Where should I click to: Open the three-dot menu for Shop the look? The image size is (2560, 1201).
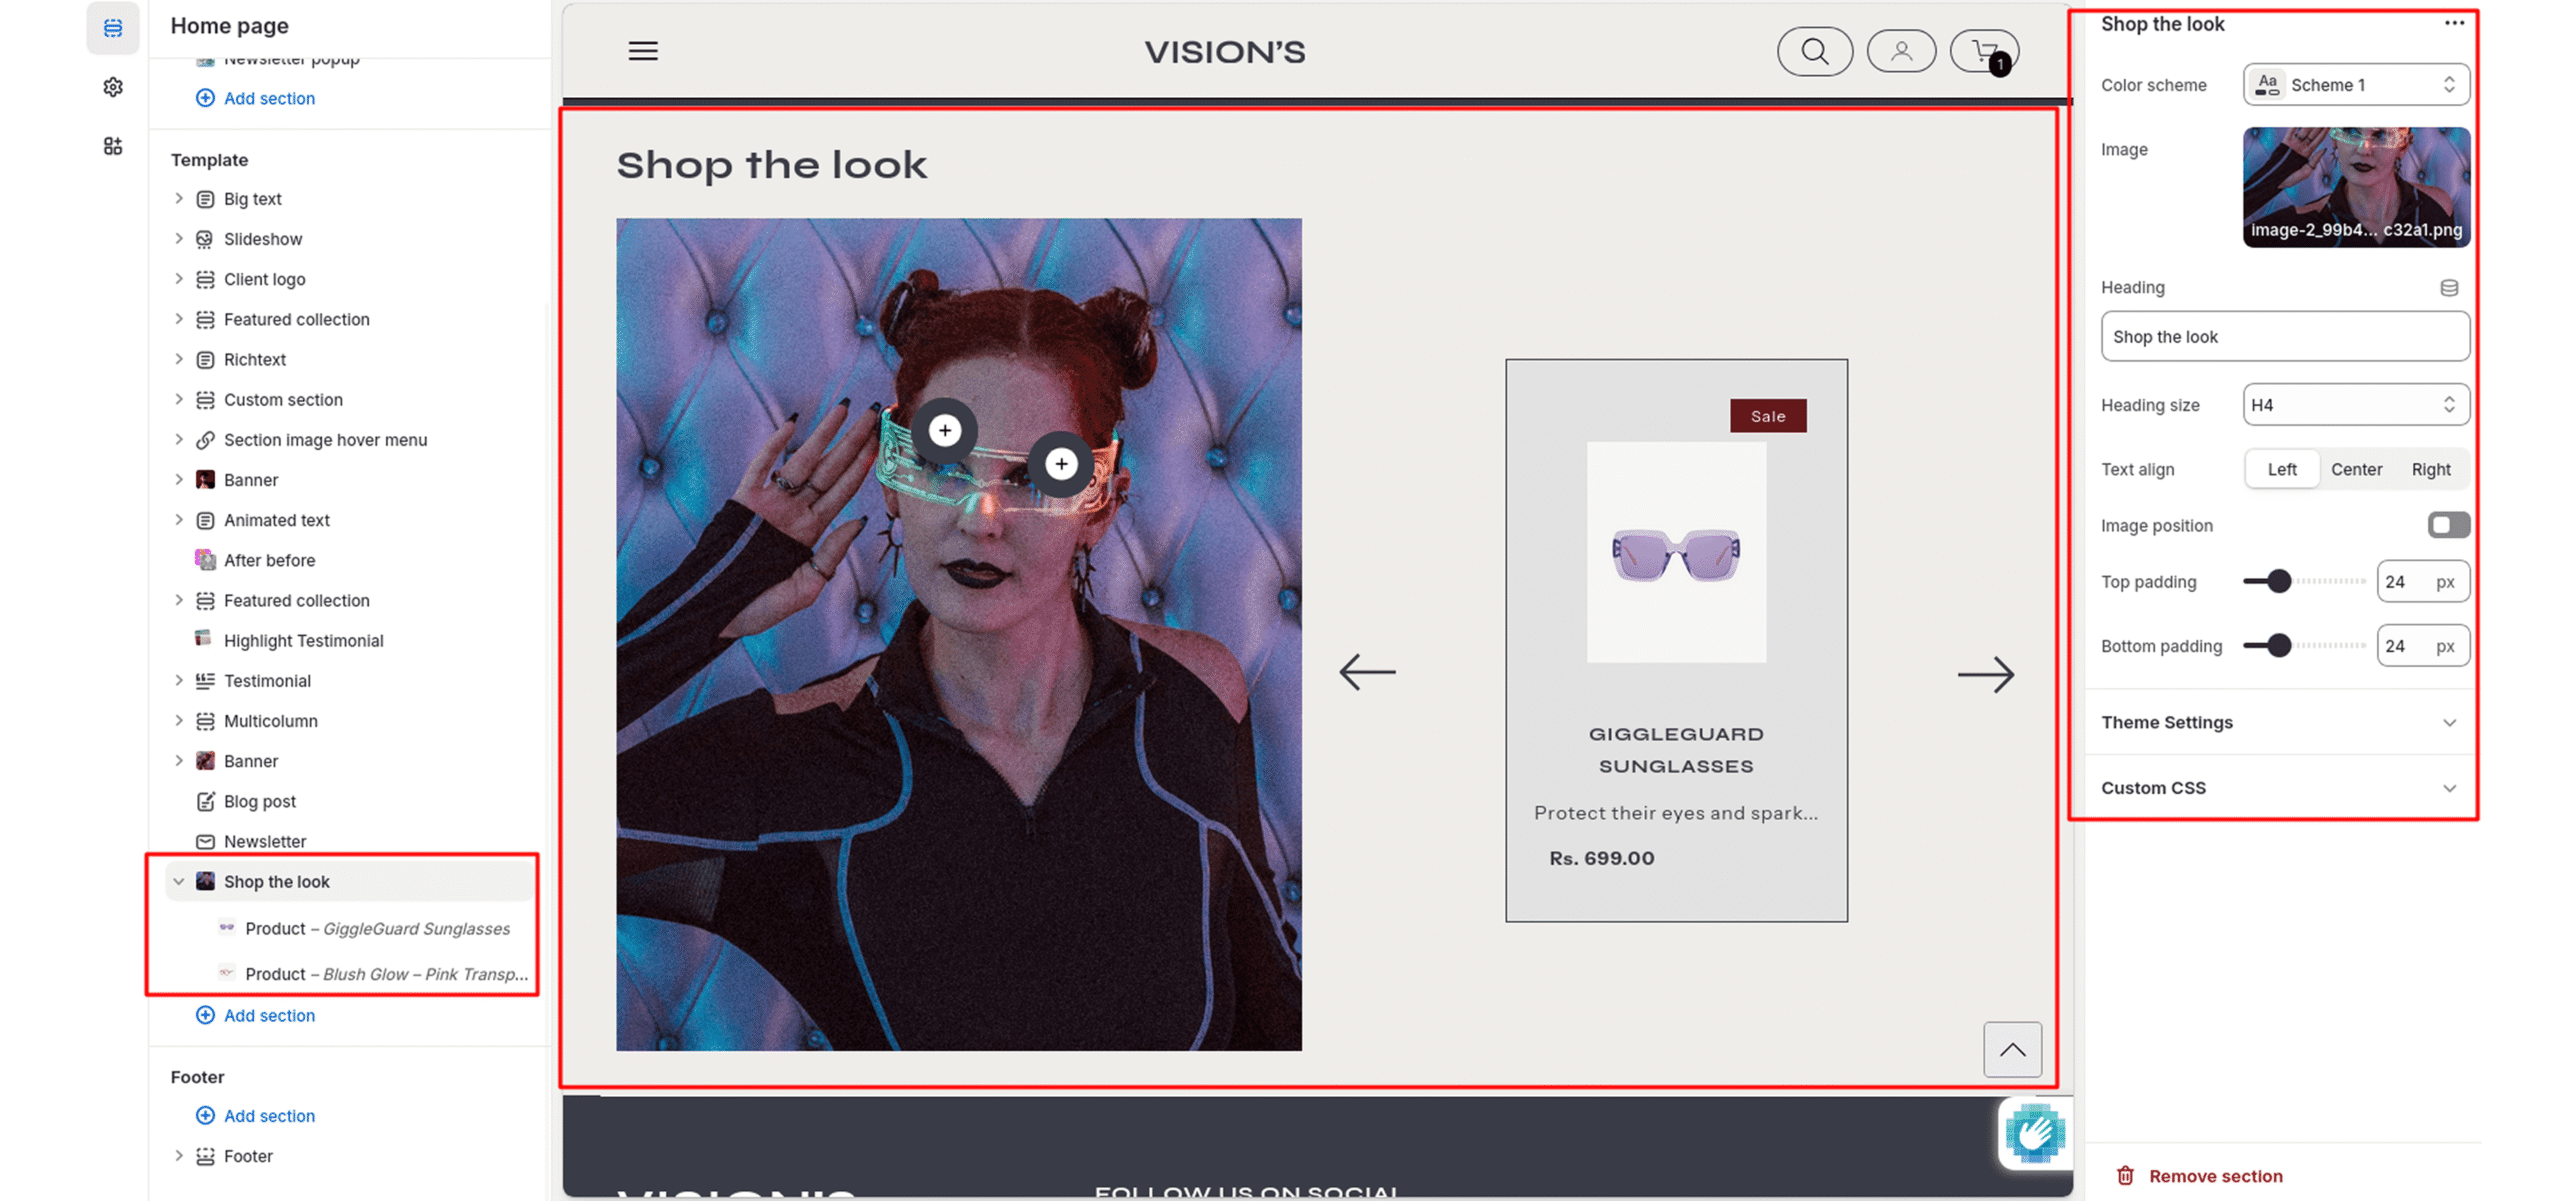(x=2452, y=23)
